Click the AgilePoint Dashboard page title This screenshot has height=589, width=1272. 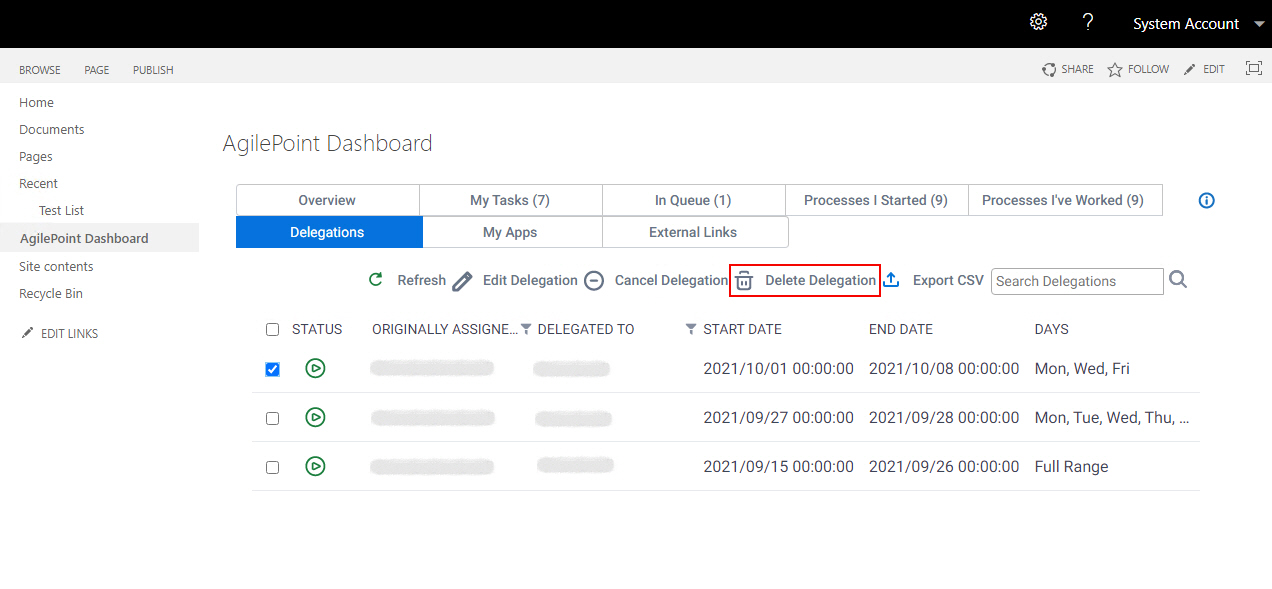[328, 143]
